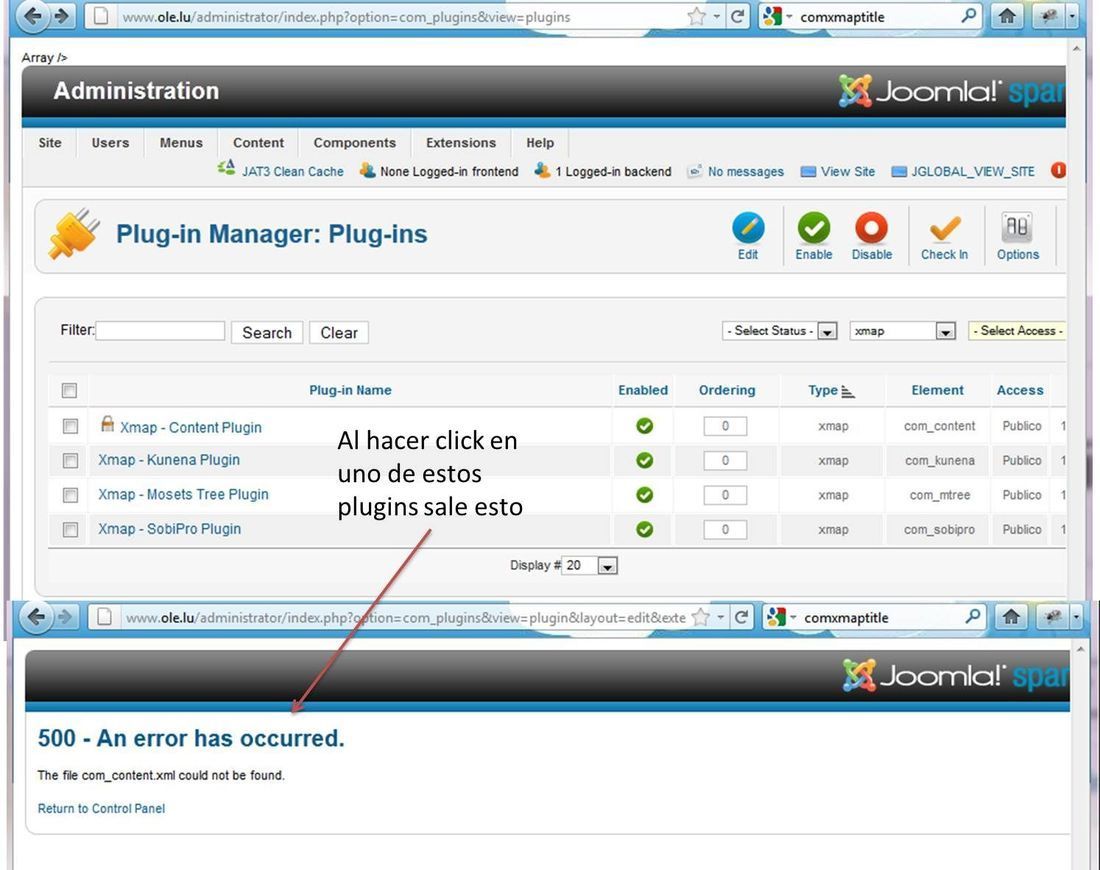1100x870 pixels.
Task: Open the Display # 20 dropdown
Action: click(x=589, y=566)
